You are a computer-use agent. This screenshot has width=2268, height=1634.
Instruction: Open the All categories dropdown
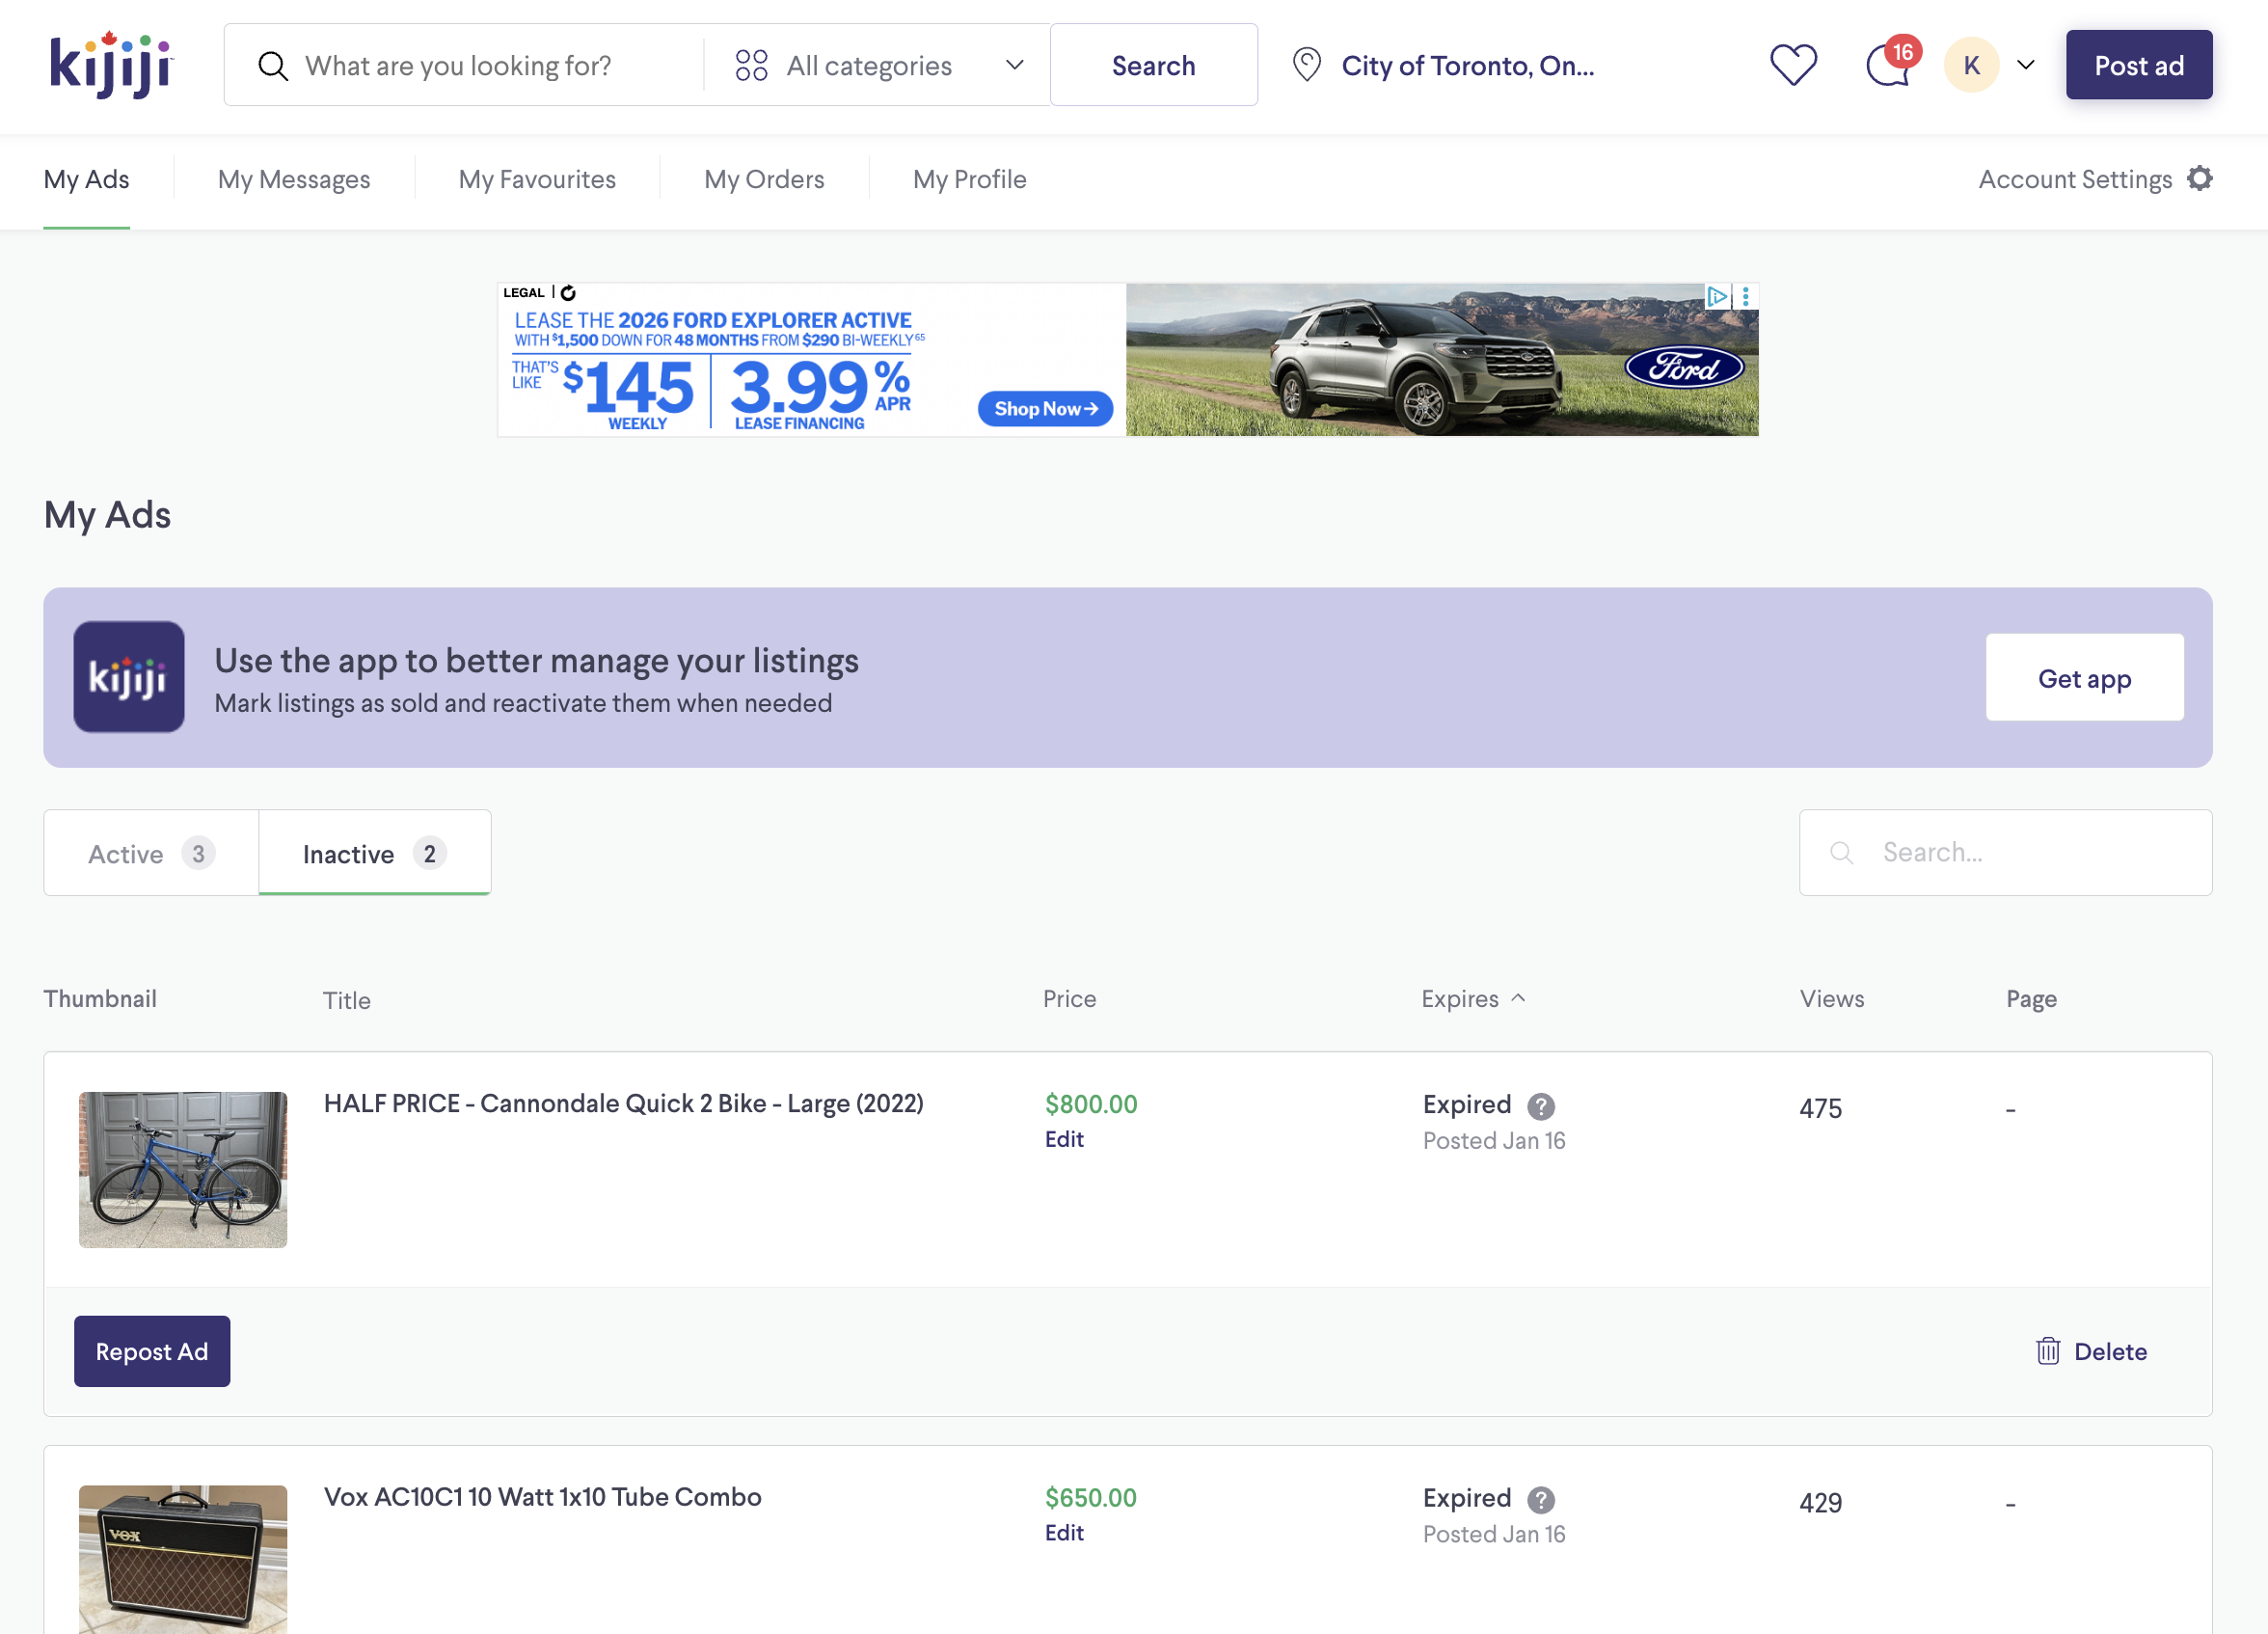pos(1014,65)
